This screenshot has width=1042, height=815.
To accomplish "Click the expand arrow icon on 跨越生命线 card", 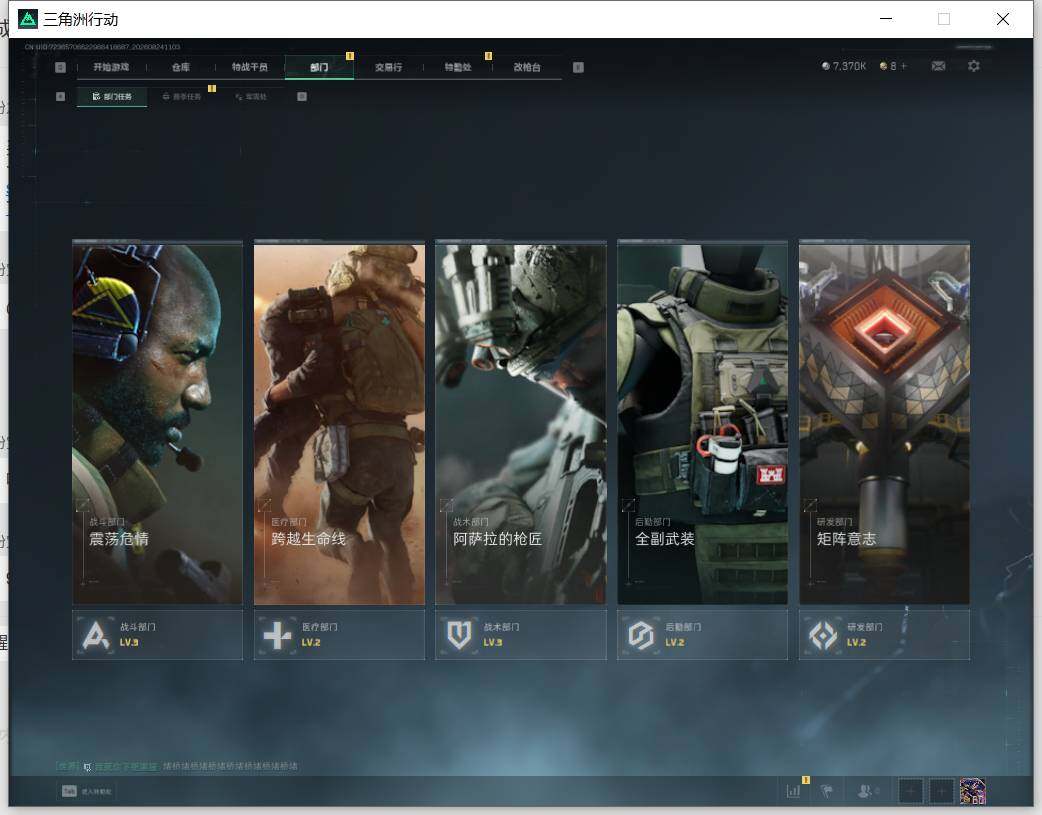I will click(264, 505).
